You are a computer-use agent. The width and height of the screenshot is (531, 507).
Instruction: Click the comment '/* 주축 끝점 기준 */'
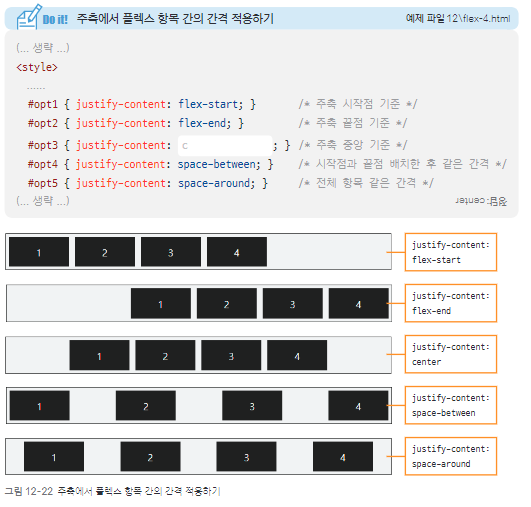pos(353,123)
